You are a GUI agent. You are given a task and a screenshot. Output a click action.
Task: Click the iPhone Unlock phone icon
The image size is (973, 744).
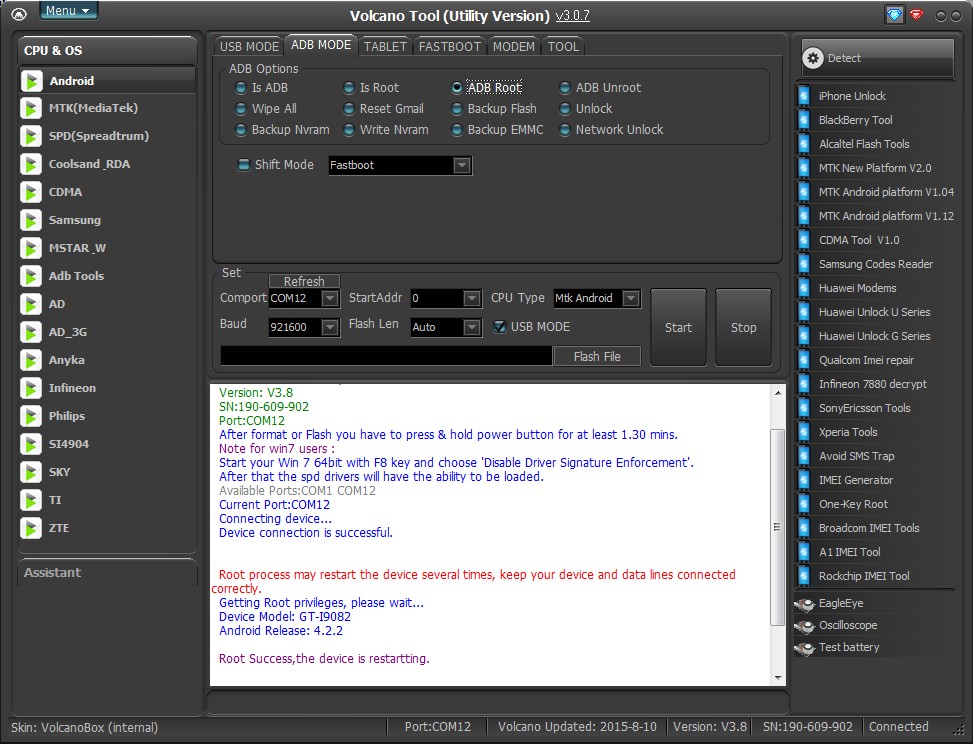pyautogui.click(x=804, y=96)
